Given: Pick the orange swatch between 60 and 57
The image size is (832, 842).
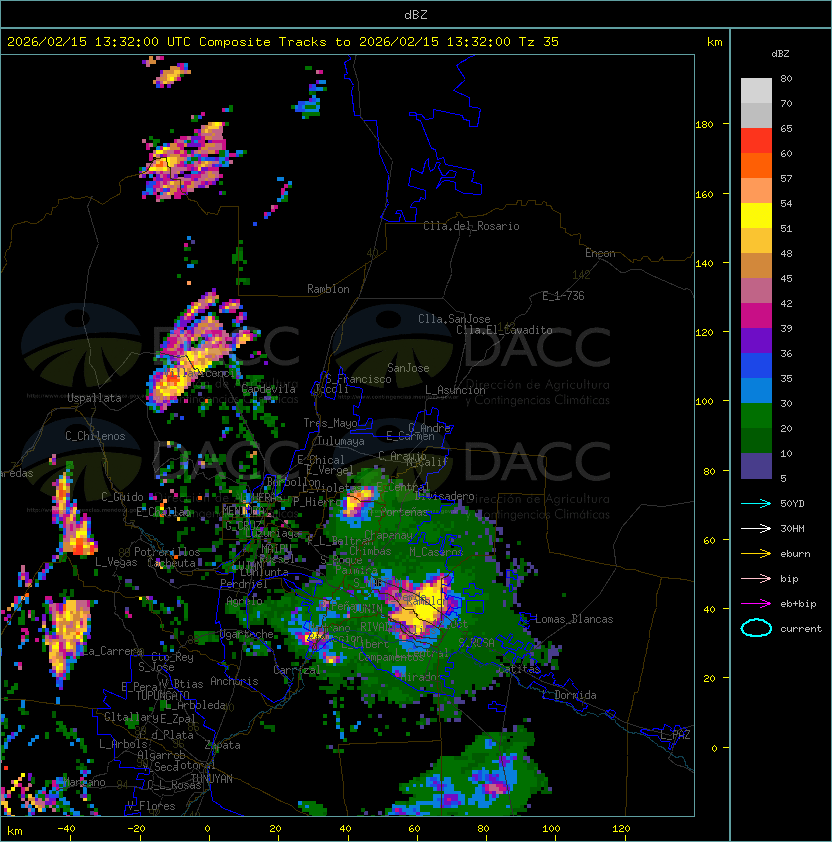Looking at the screenshot, I should [x=756, y=165].
